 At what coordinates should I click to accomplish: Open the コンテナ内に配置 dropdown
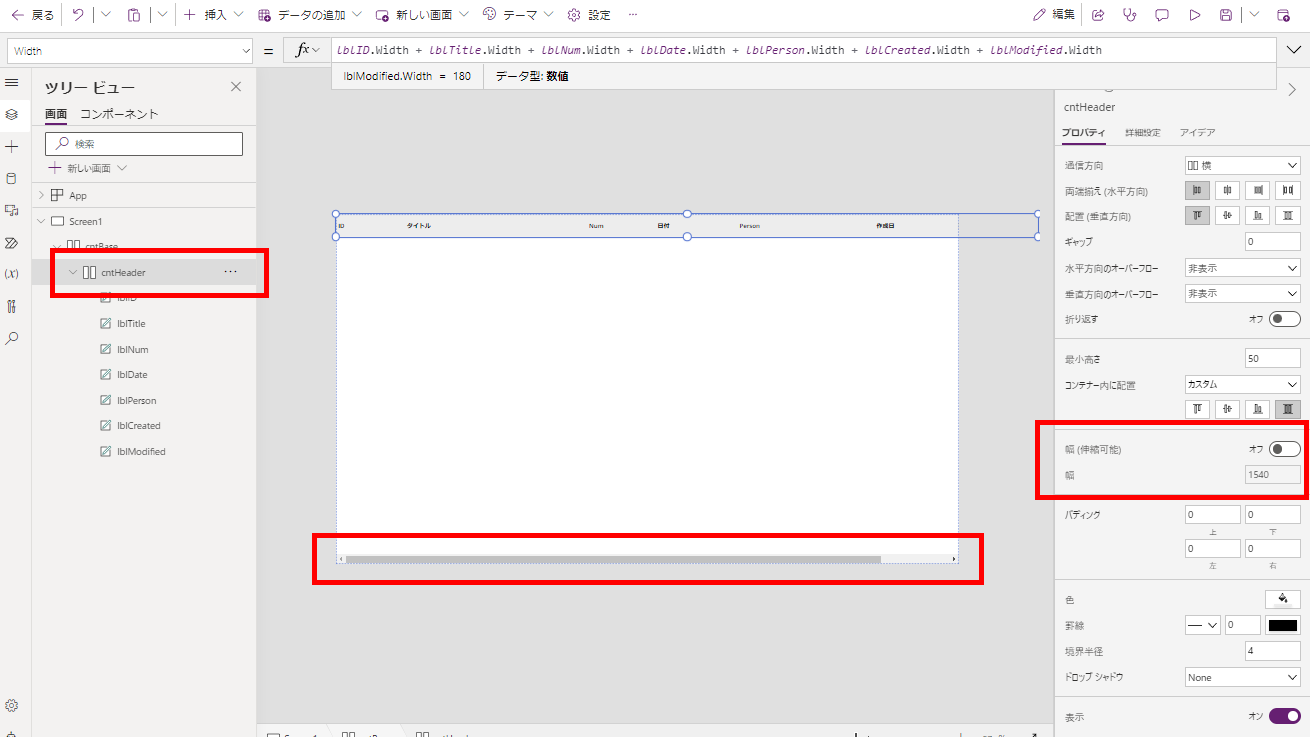click(x=1241, y=384)
